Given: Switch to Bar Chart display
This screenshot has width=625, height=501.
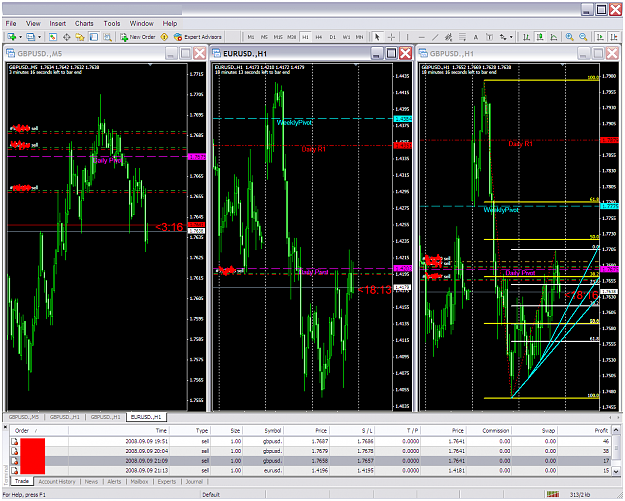Looking at the screenshot, I should [526, 37].
